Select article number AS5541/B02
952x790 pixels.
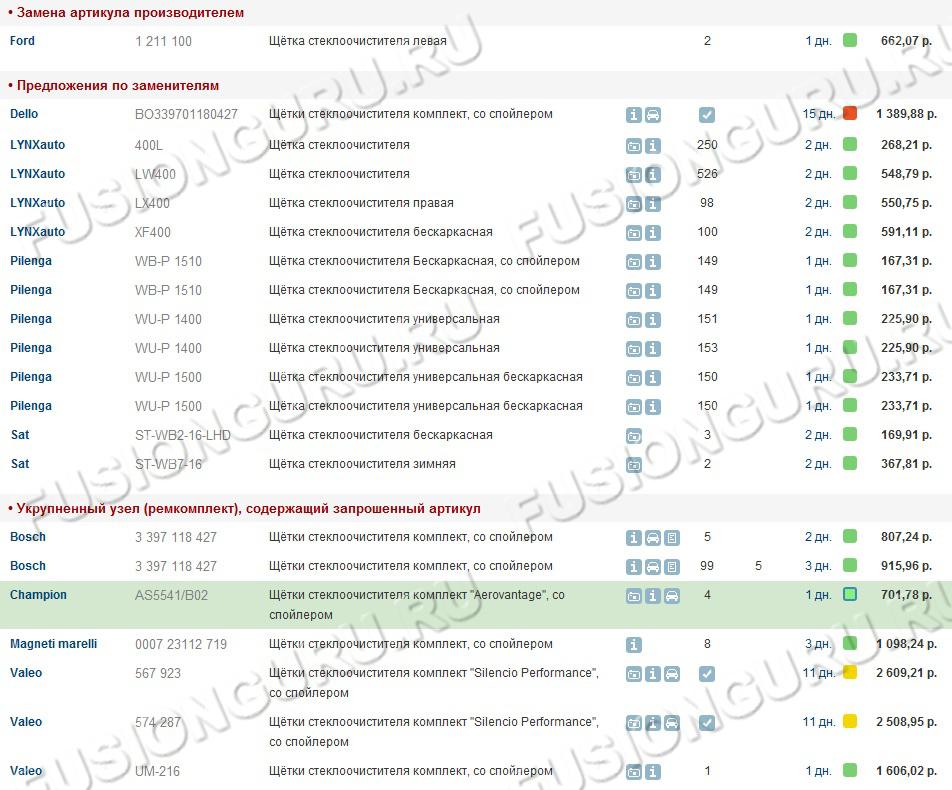pos(171,595)
